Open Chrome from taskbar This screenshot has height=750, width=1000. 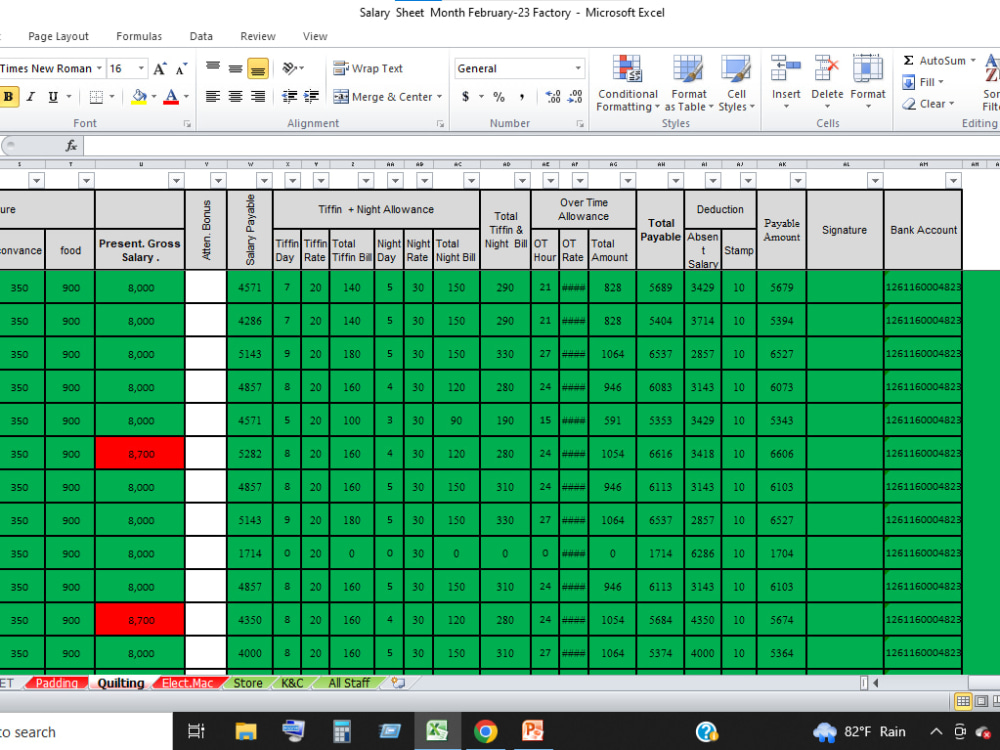tap(485, 732)
